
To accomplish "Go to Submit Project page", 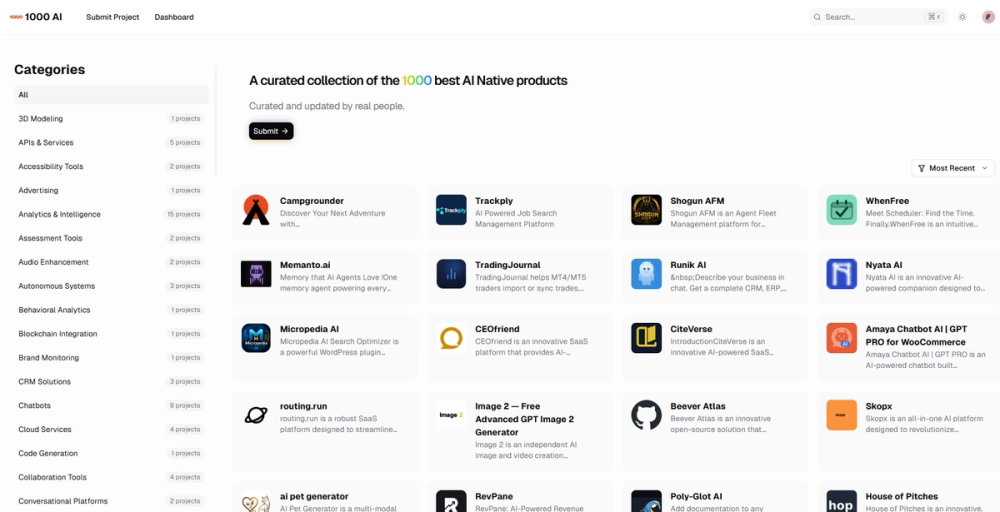I will pyautogui.click(x=112, y=17).
